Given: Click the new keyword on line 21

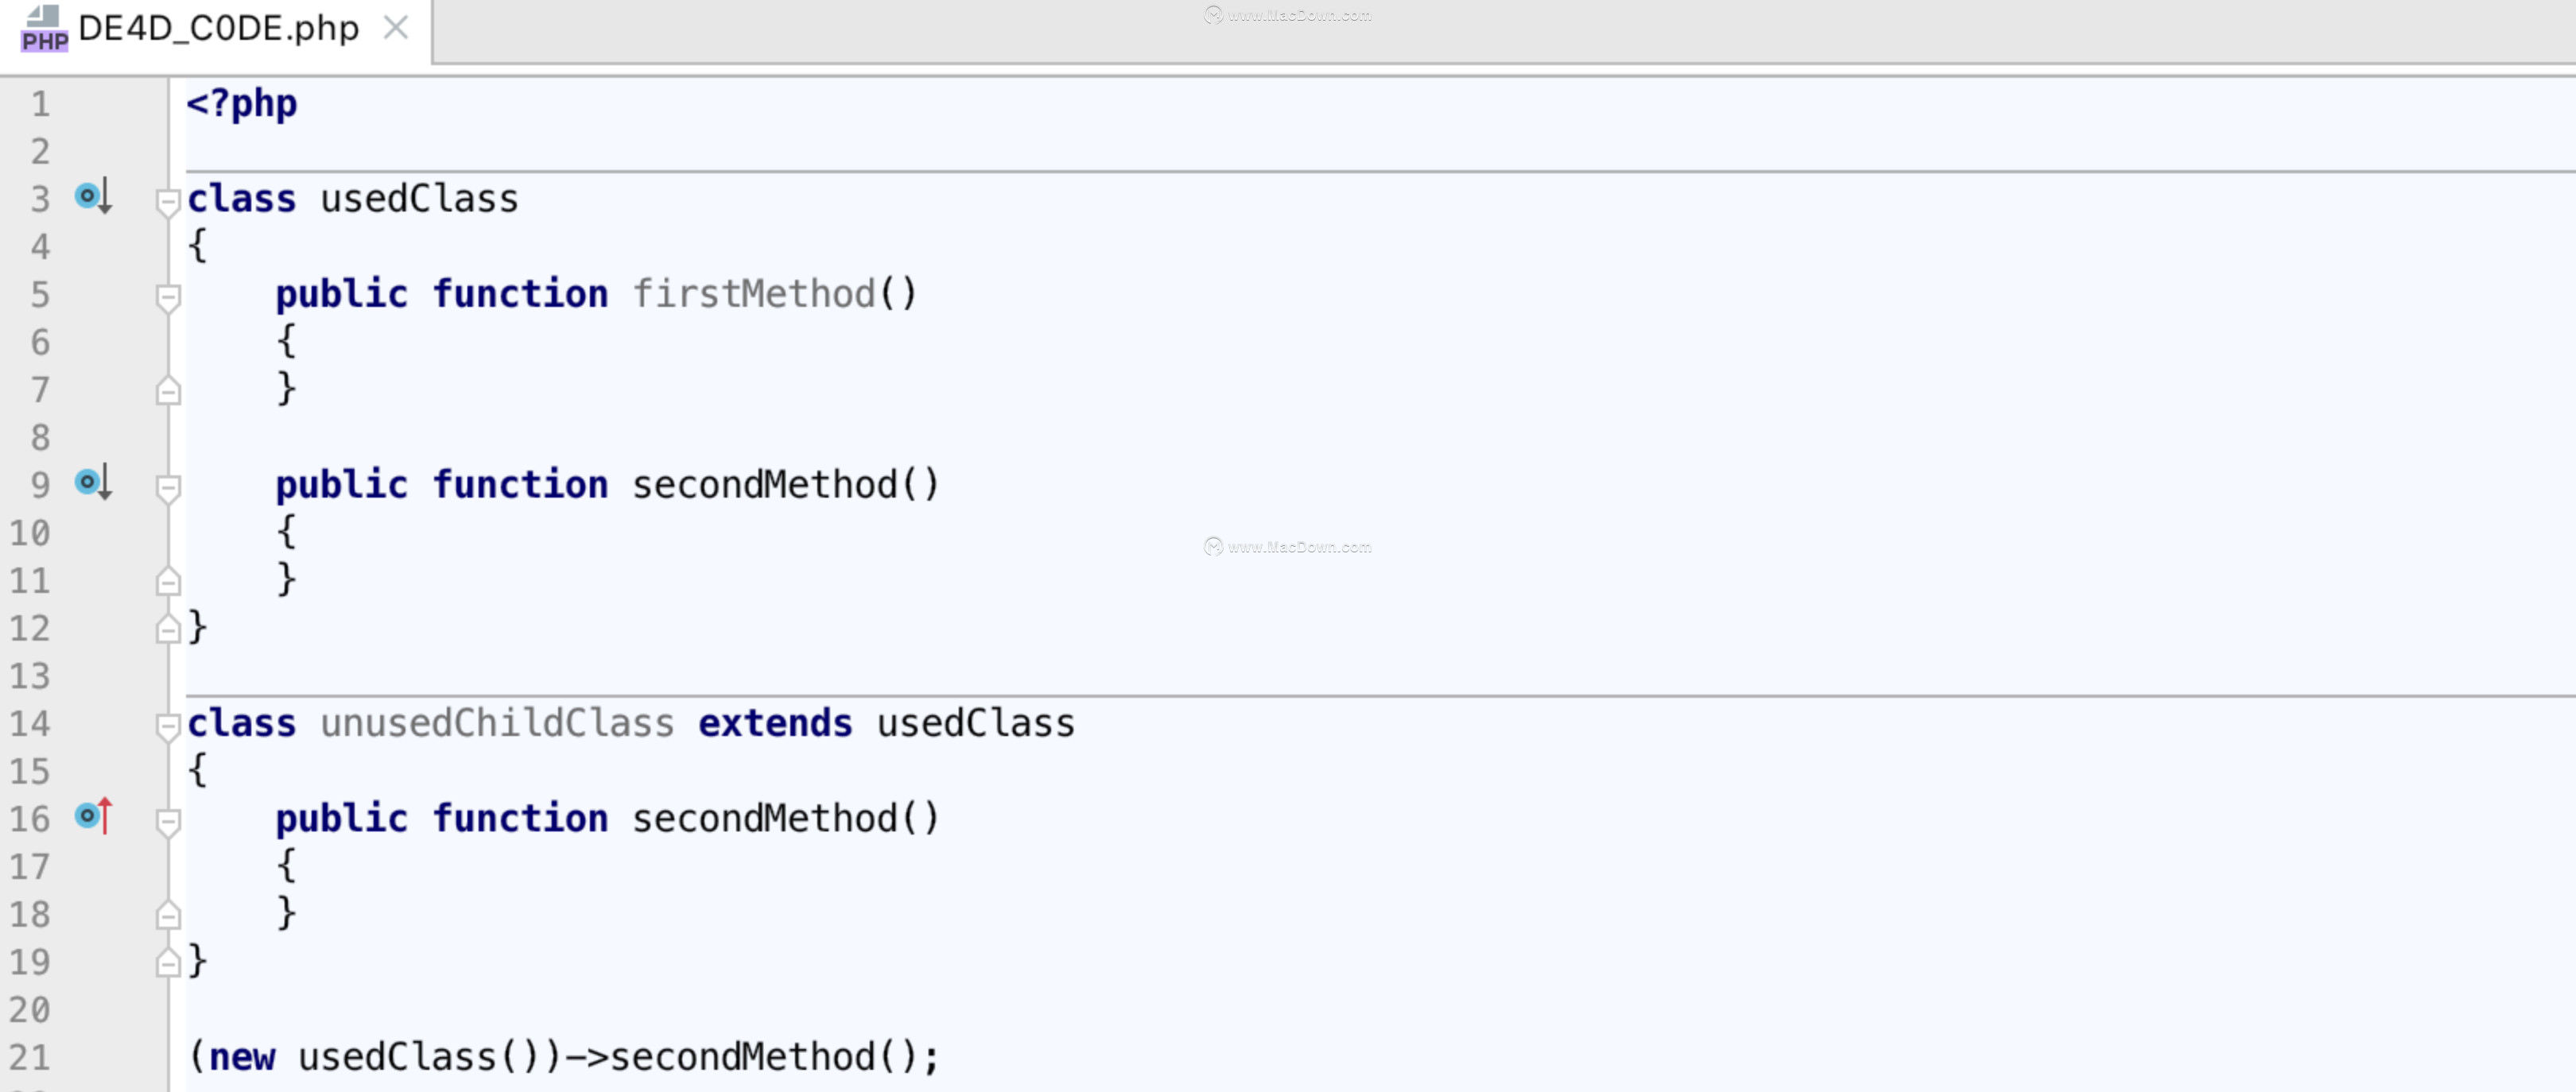Looking at the screenshot, I should pyautogui.click(x=242, y=1056).
